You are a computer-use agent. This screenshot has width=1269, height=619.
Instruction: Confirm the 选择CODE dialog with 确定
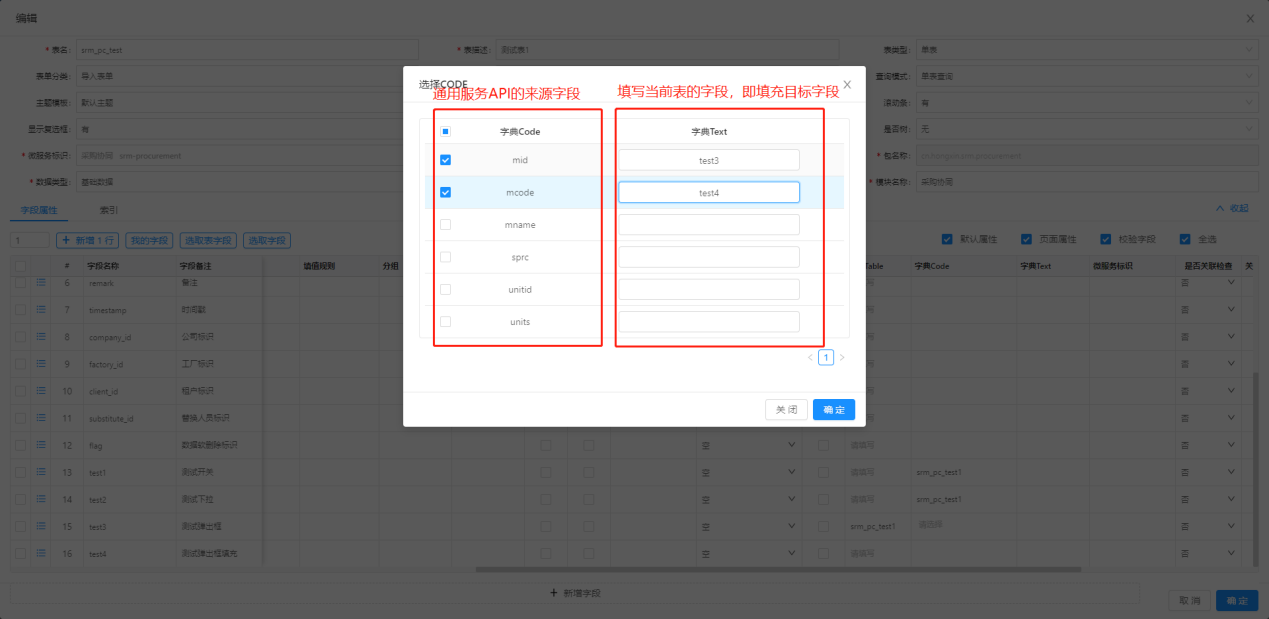[x=834, y=410]
